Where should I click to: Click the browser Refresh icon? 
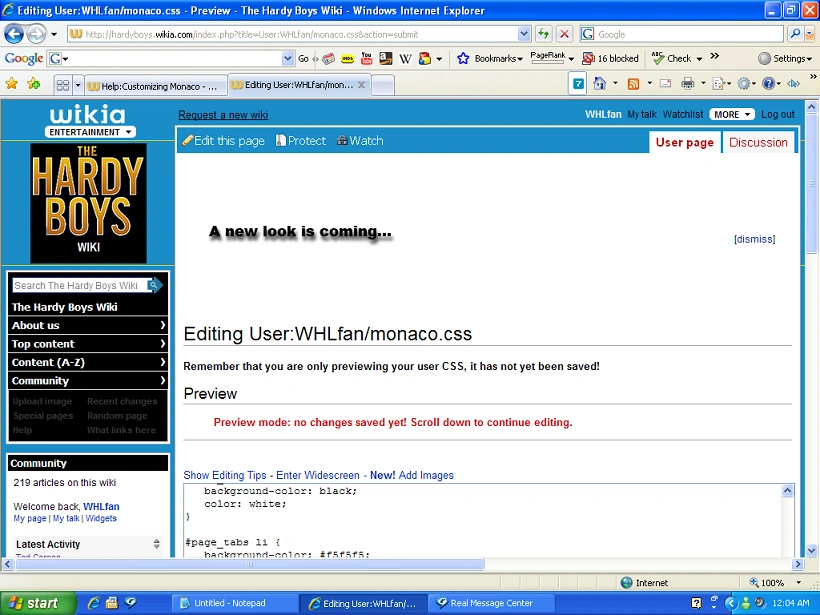(544, 34)
